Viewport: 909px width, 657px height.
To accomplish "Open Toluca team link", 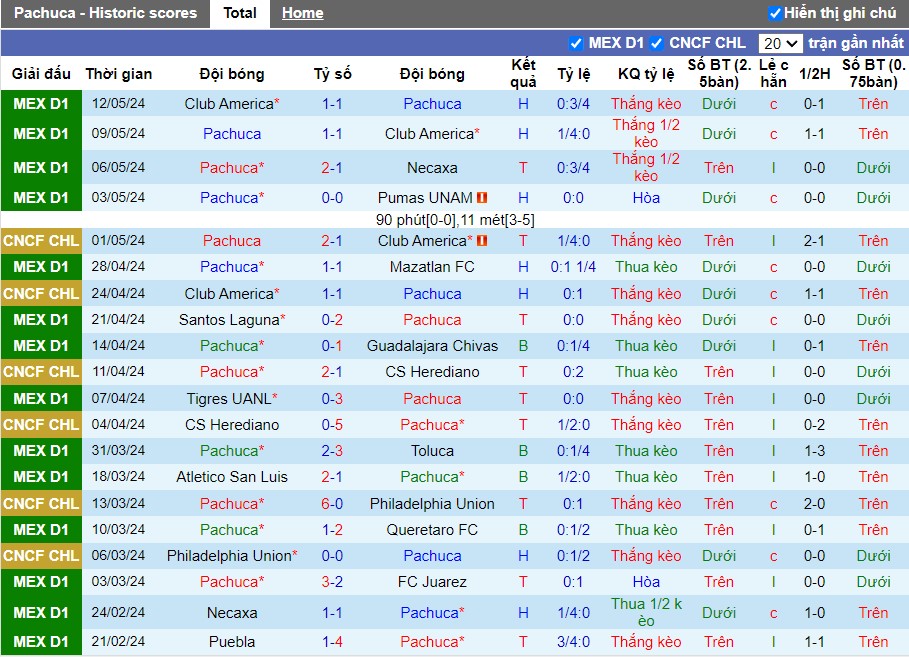I will tap(432, 451).
